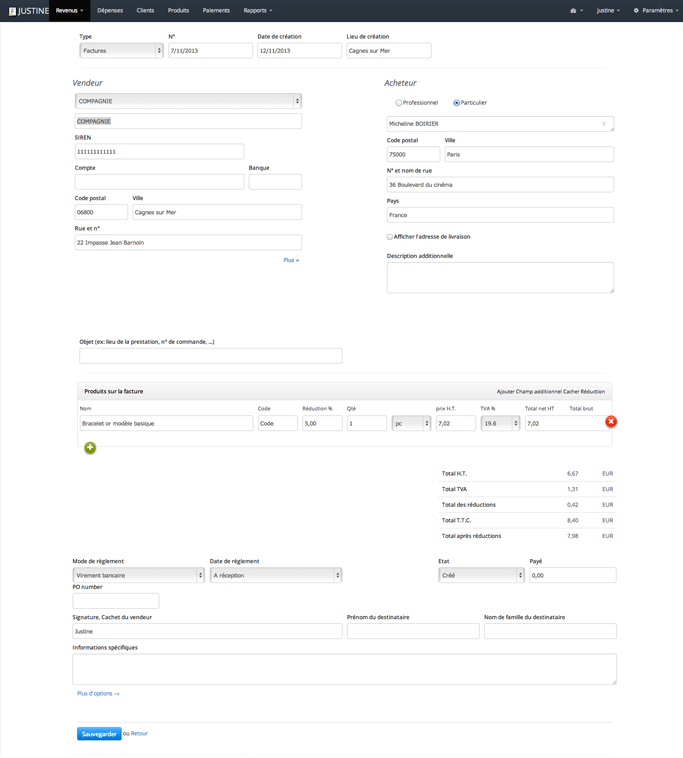The height and width of the screenshot is (758, 683).
Task: Click the Sauvegarder button
Action: coord(99,734)
